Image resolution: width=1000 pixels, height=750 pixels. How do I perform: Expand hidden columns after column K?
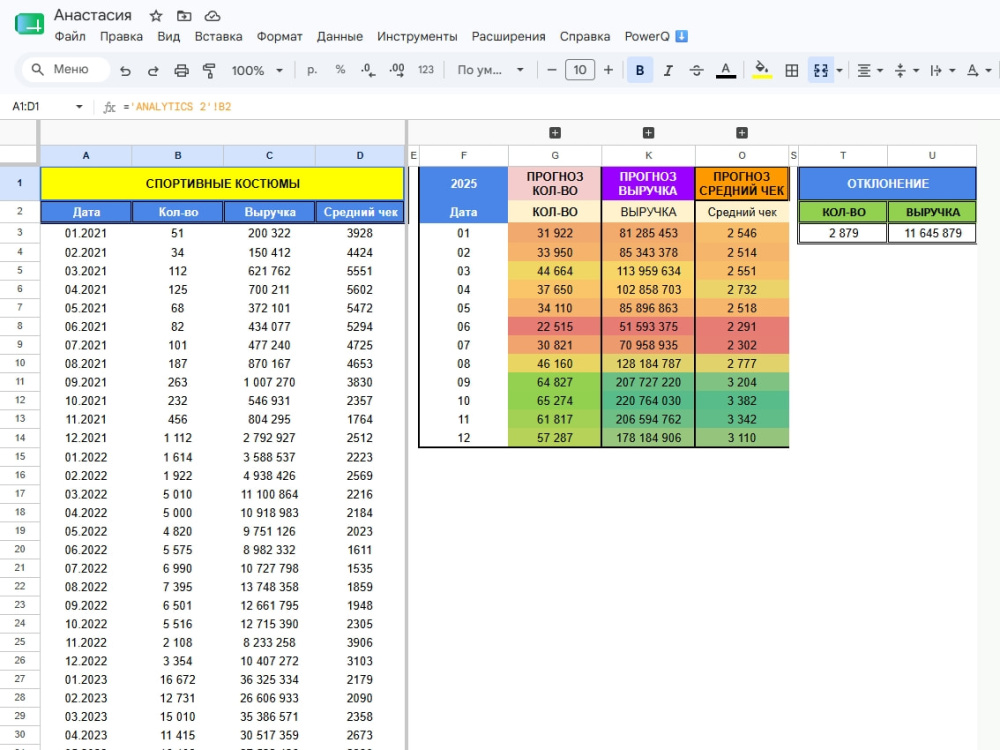[x=649, y=133]
